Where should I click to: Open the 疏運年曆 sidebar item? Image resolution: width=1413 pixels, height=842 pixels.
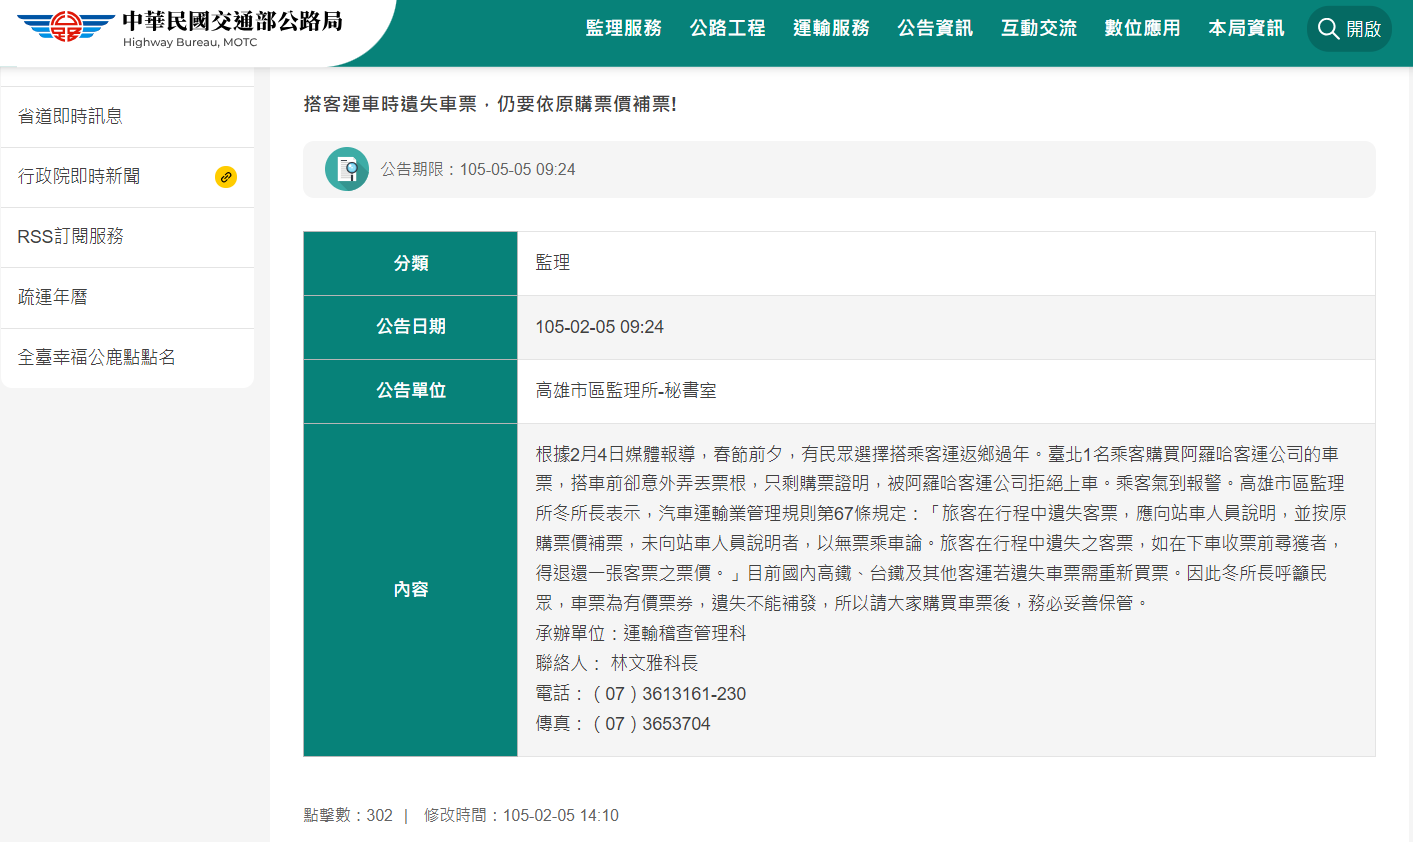127,297
